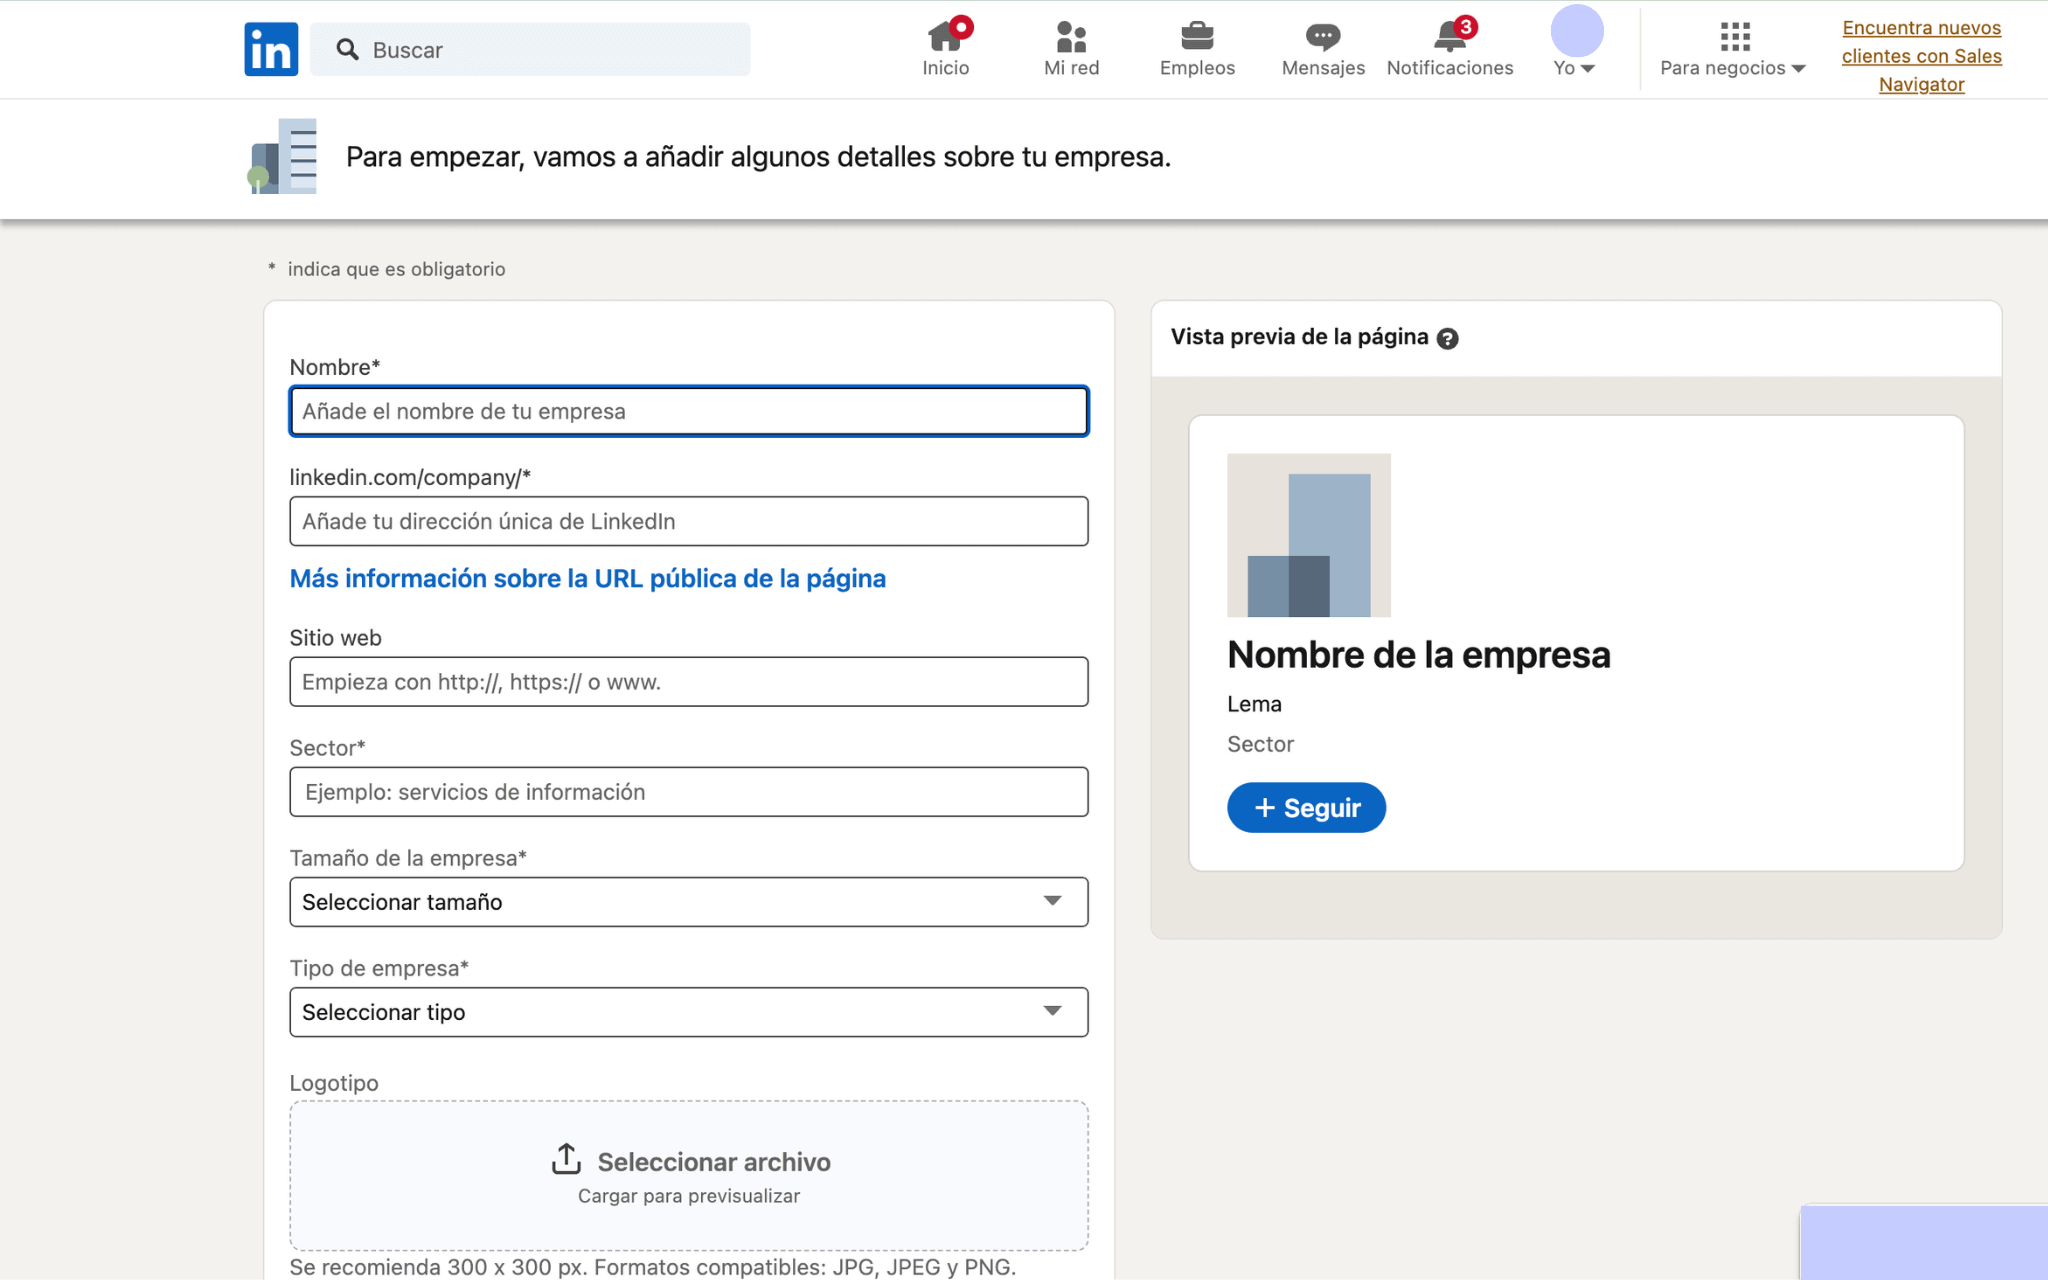The image size is (2048, 1280).
Task: Click the preview 'Sector' text
Action: [x=1260, y=744]
